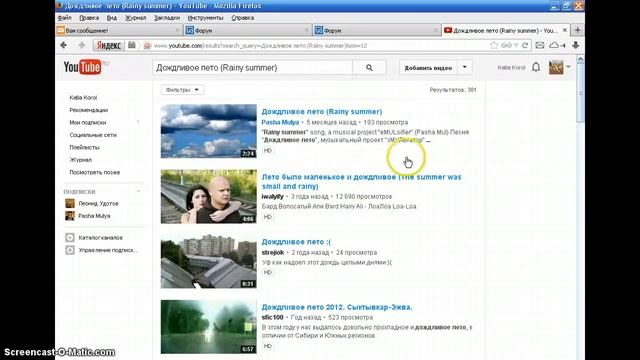This screenshot has height=360, width=640.
Task: Click Мои подписки in the sidebar
Action: (x=88, y=122)
